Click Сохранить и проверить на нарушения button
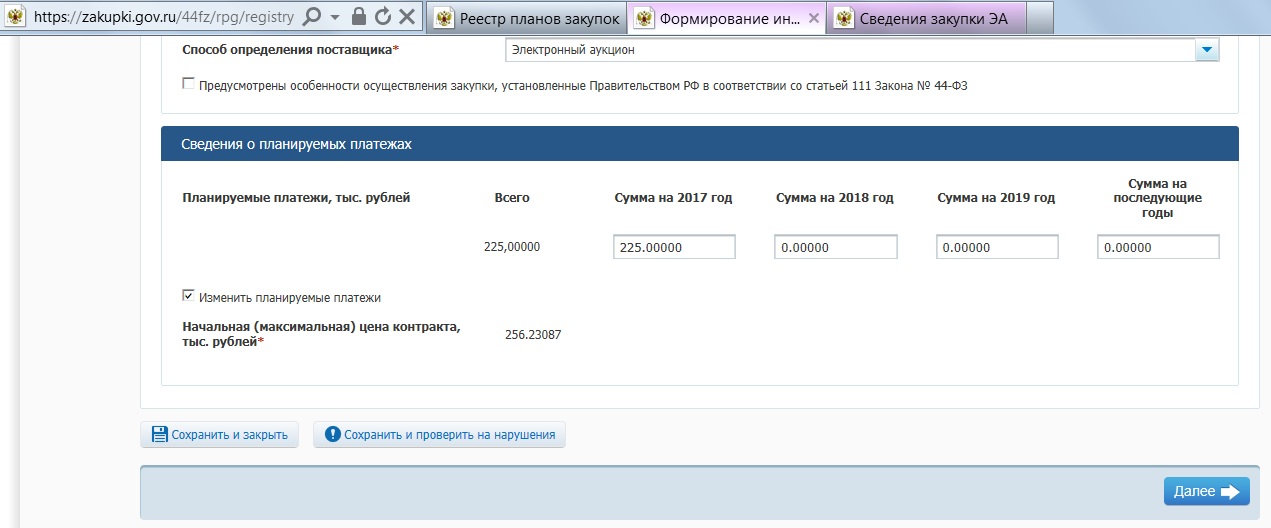The width and height of the screenshot is (1271, 528). click(x=440, y=435)
